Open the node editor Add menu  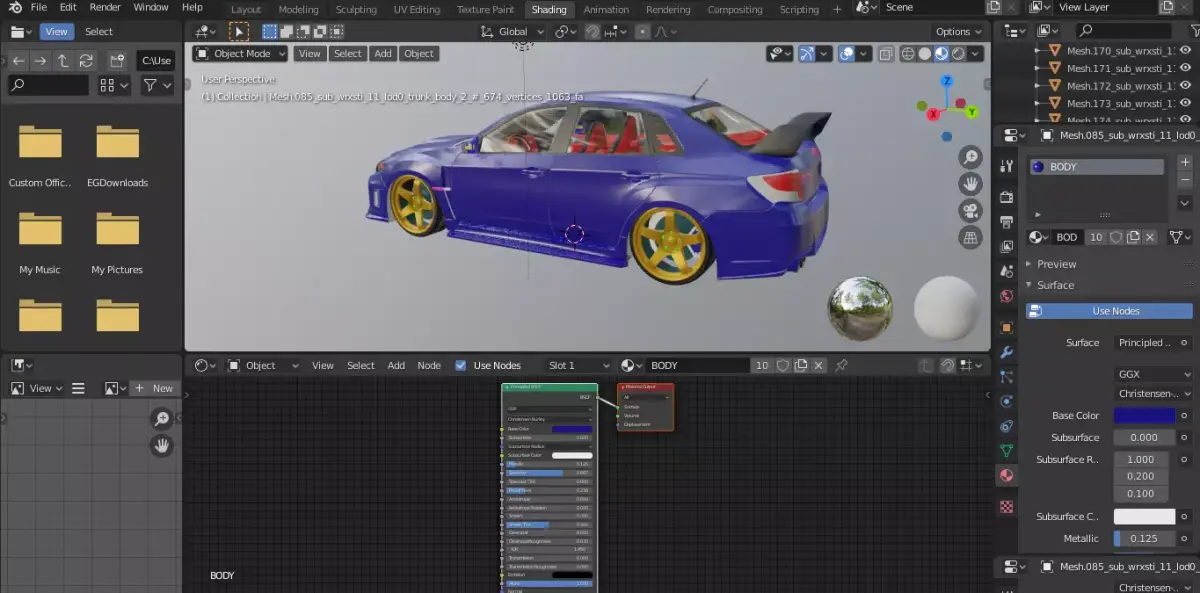point(396,365)
